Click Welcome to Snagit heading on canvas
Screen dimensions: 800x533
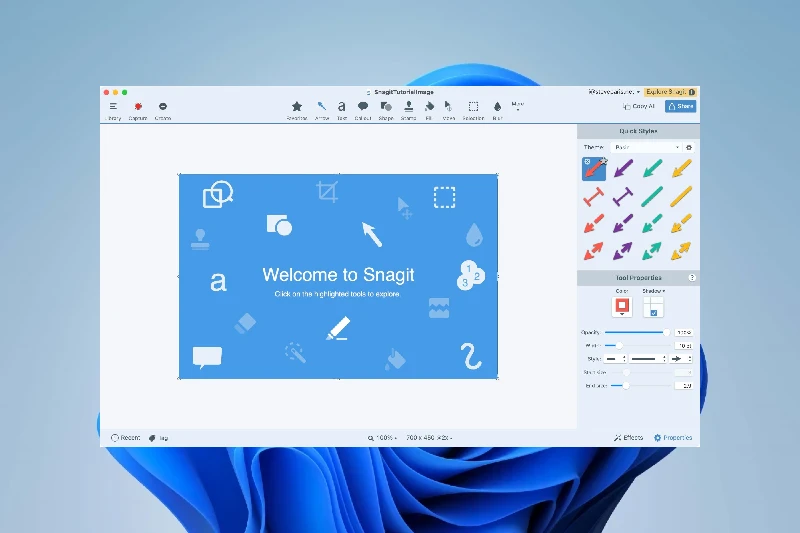pyautogui.click(x=338, y=275)
